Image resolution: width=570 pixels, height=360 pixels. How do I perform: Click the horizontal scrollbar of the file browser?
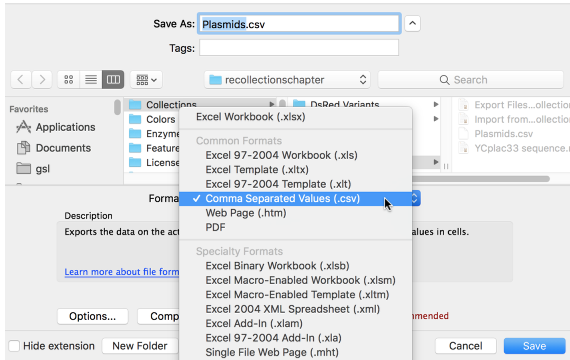pyautogui.click(x=480, y=179)
